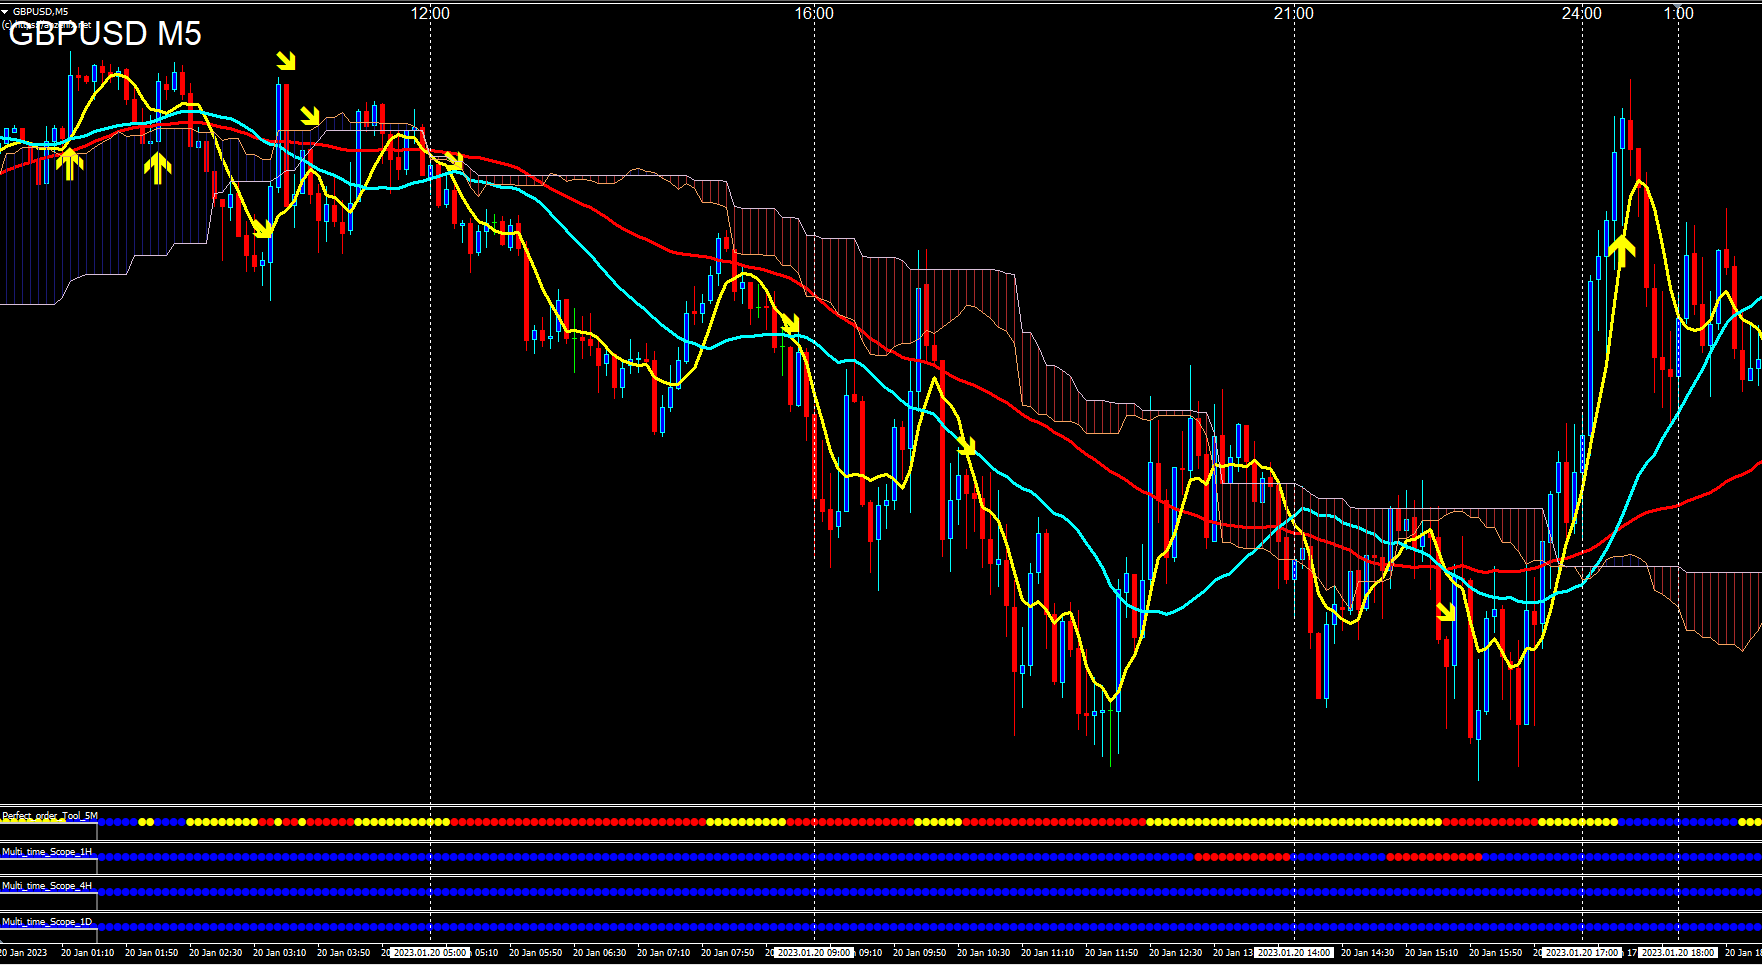This screenshot has width=1762, height=965.
Task: Click the 20 Jan 14:30 axis label
Action: tap(1368, 953)
